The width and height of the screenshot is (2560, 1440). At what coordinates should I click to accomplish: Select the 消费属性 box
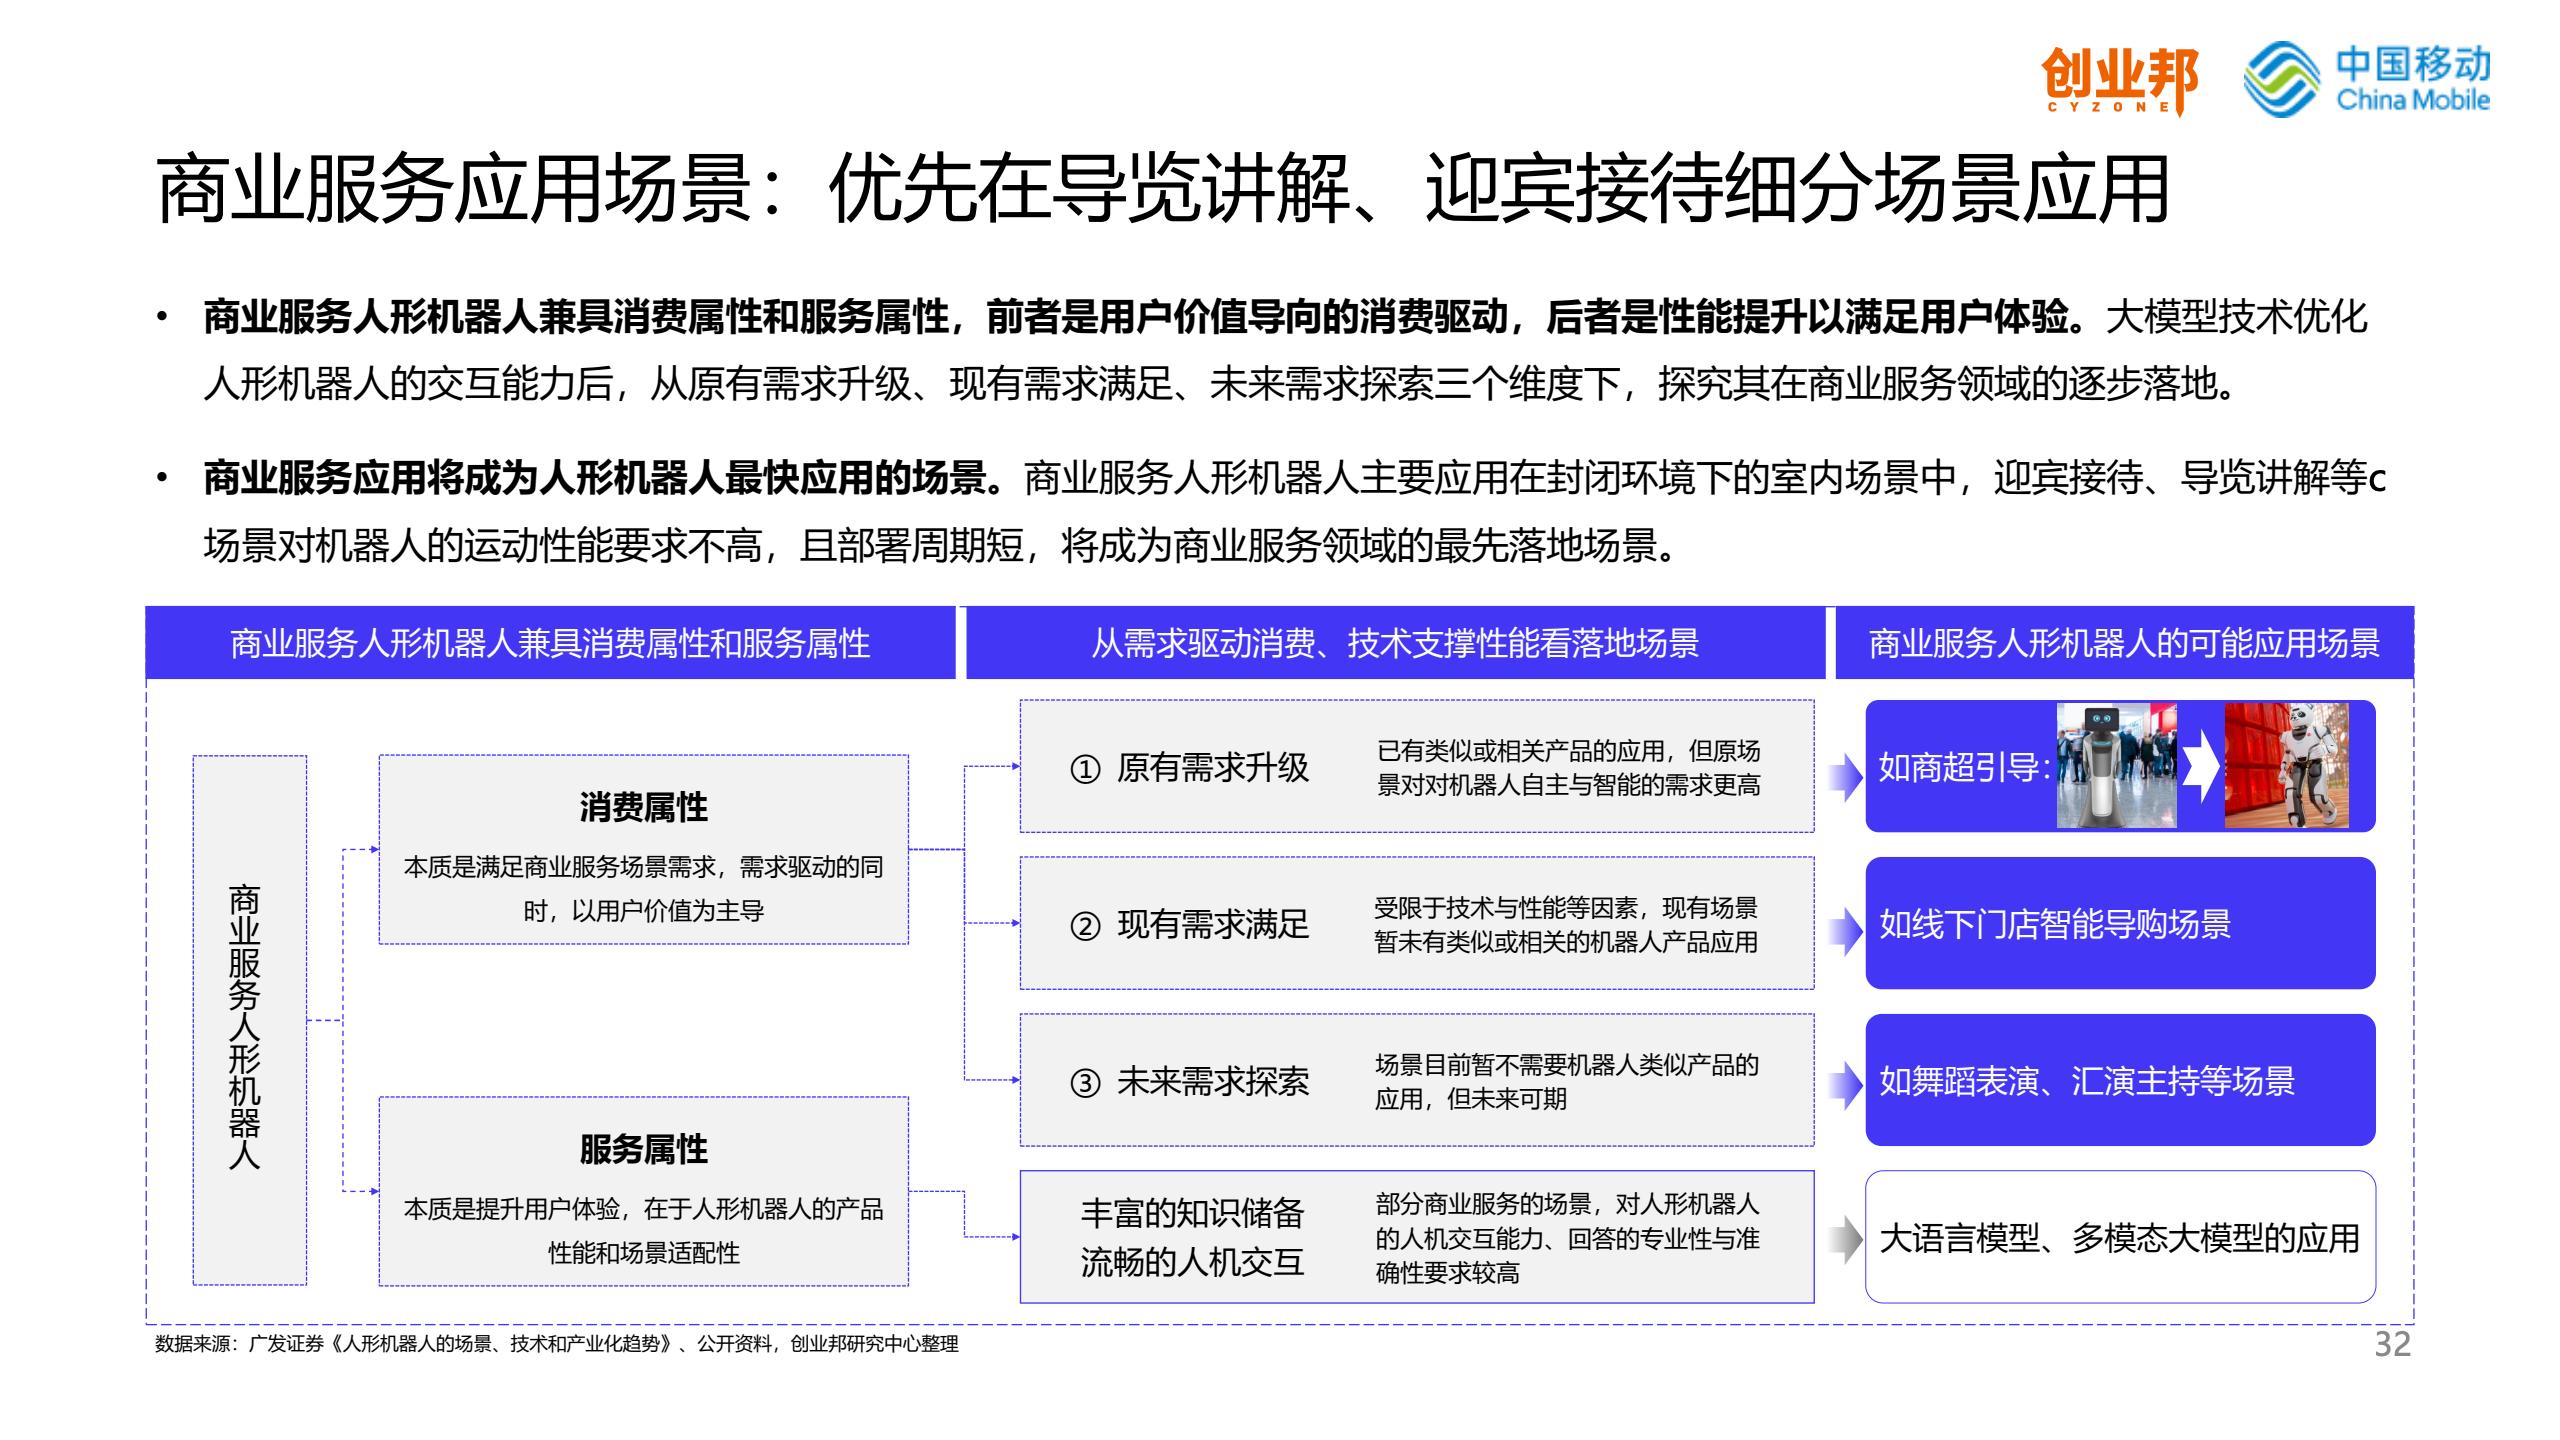643,849
